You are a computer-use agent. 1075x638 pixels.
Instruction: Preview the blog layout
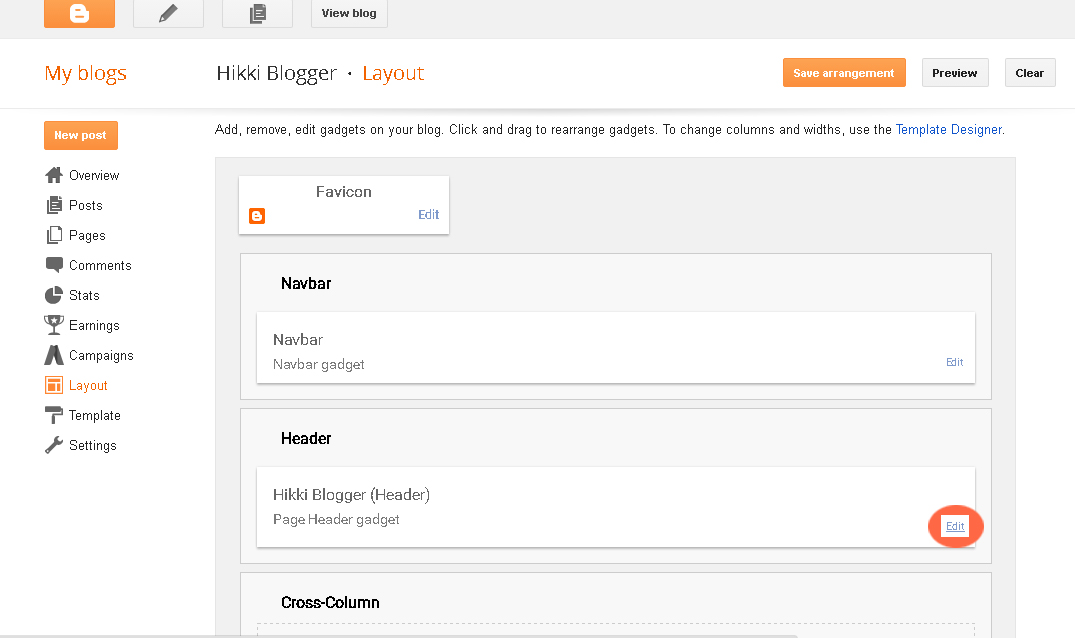(954, 72)
